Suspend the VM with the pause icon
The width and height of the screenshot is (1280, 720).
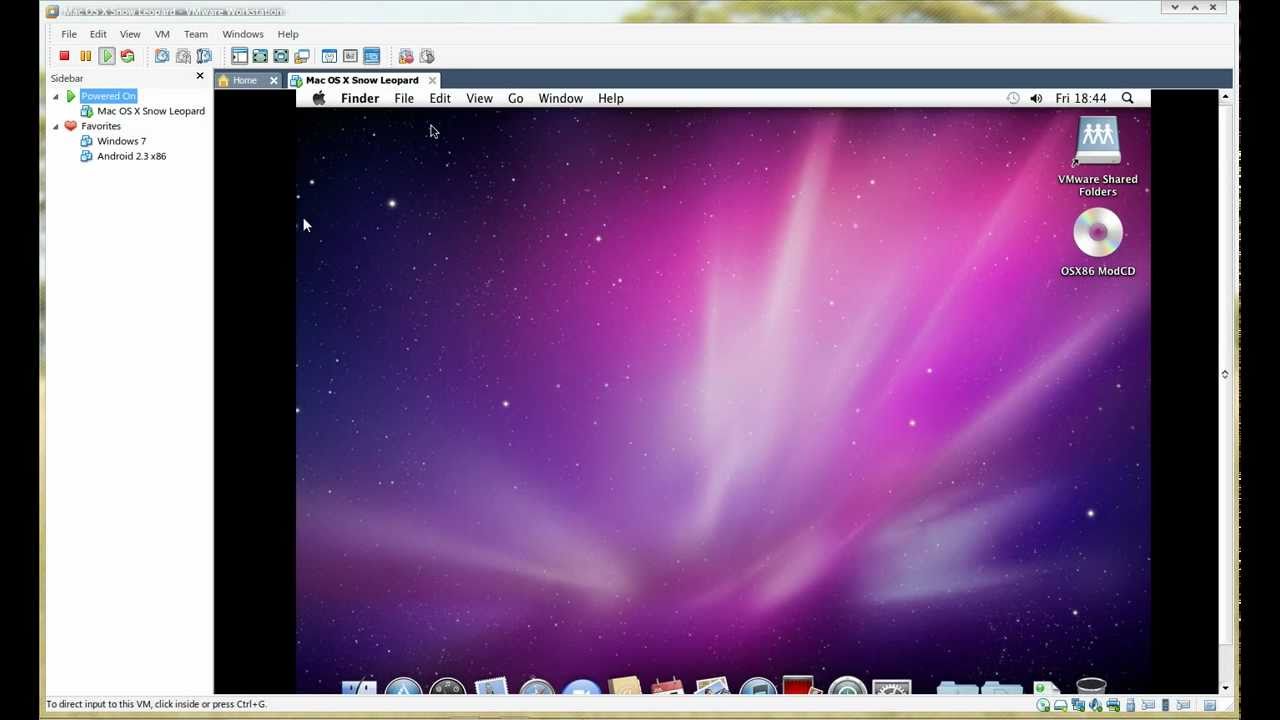coord(85,56)
